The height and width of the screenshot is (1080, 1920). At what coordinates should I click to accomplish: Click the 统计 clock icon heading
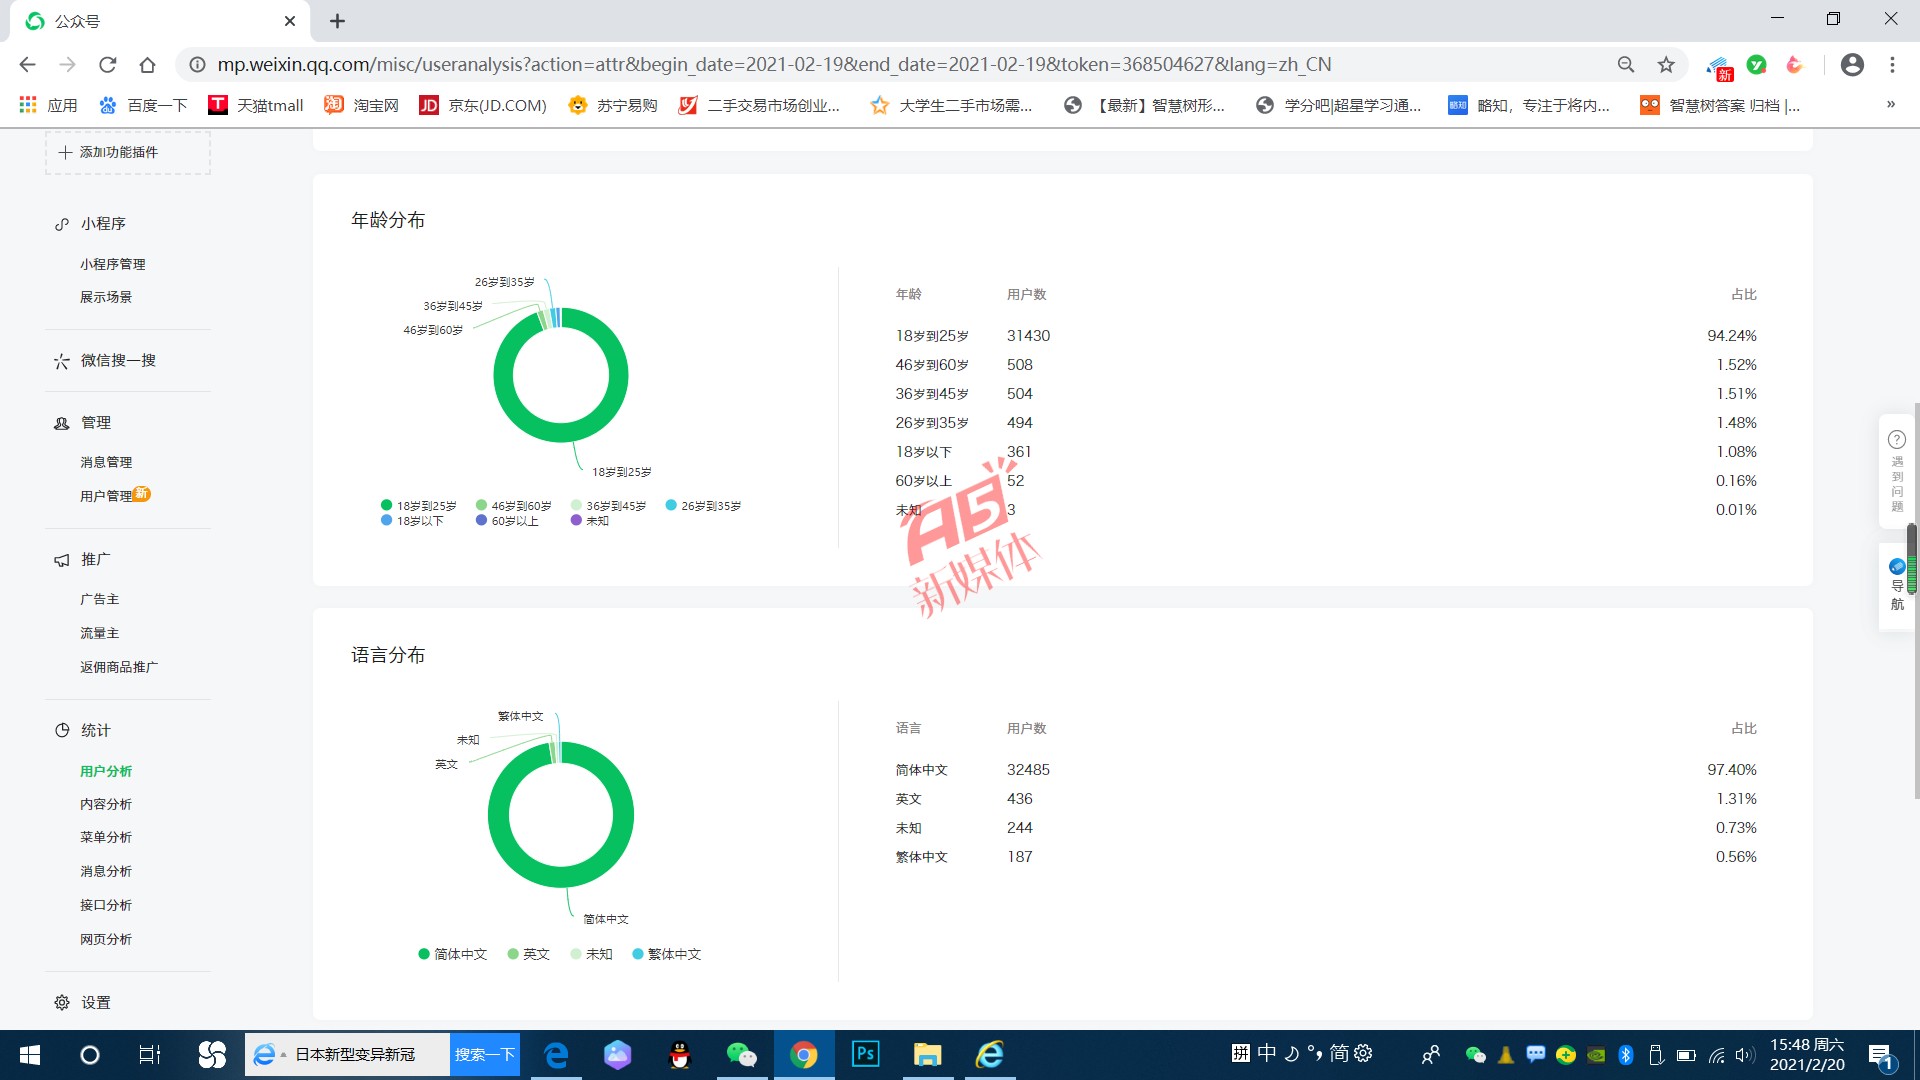(x=62, y=730)
